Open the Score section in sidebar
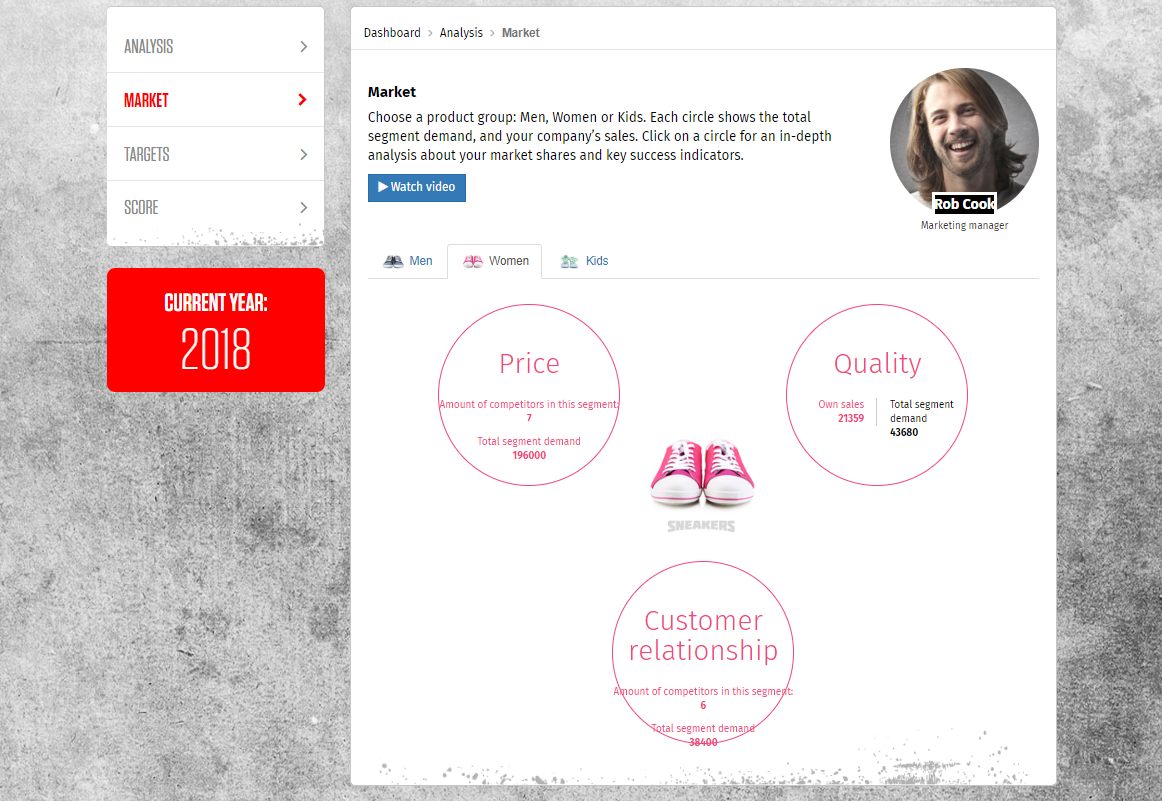1162x801 pixels. [x=142, y=208]
